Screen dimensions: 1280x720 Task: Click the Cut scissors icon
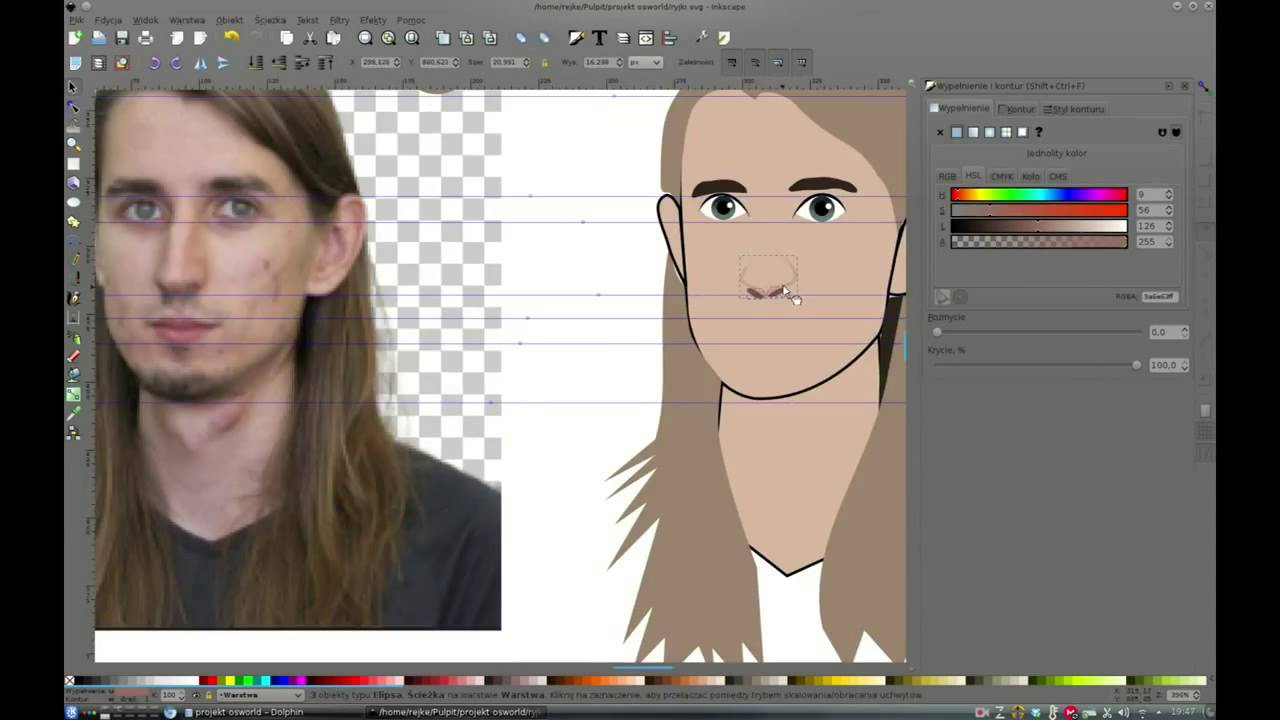tap(310, 38)
